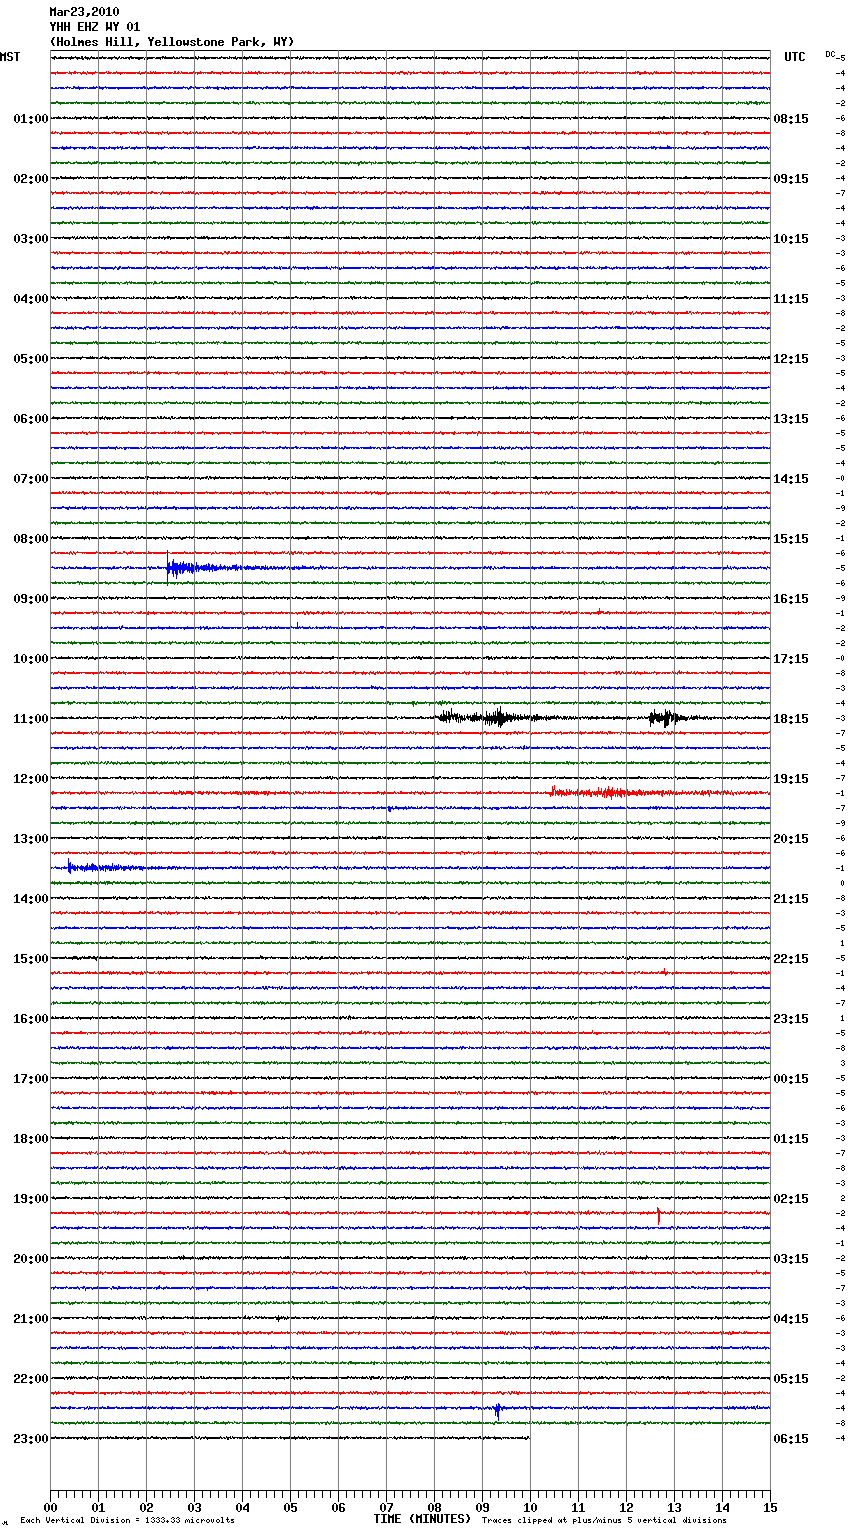This screenshot has height=1534, width=850.
Task: Click the 23:15 UTC time label
Action: click(791, 1019)
